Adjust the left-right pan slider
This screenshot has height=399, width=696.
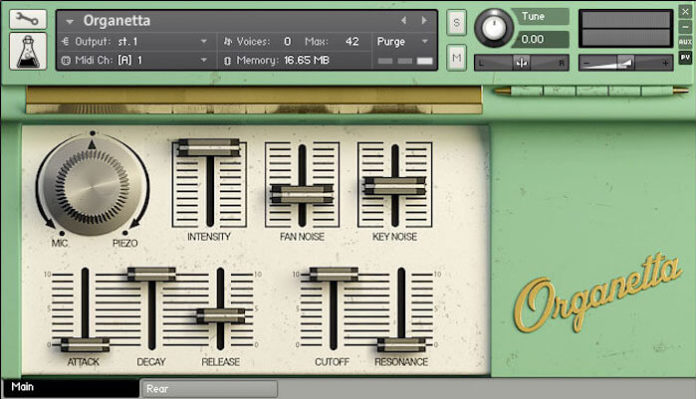pos(522,63)
